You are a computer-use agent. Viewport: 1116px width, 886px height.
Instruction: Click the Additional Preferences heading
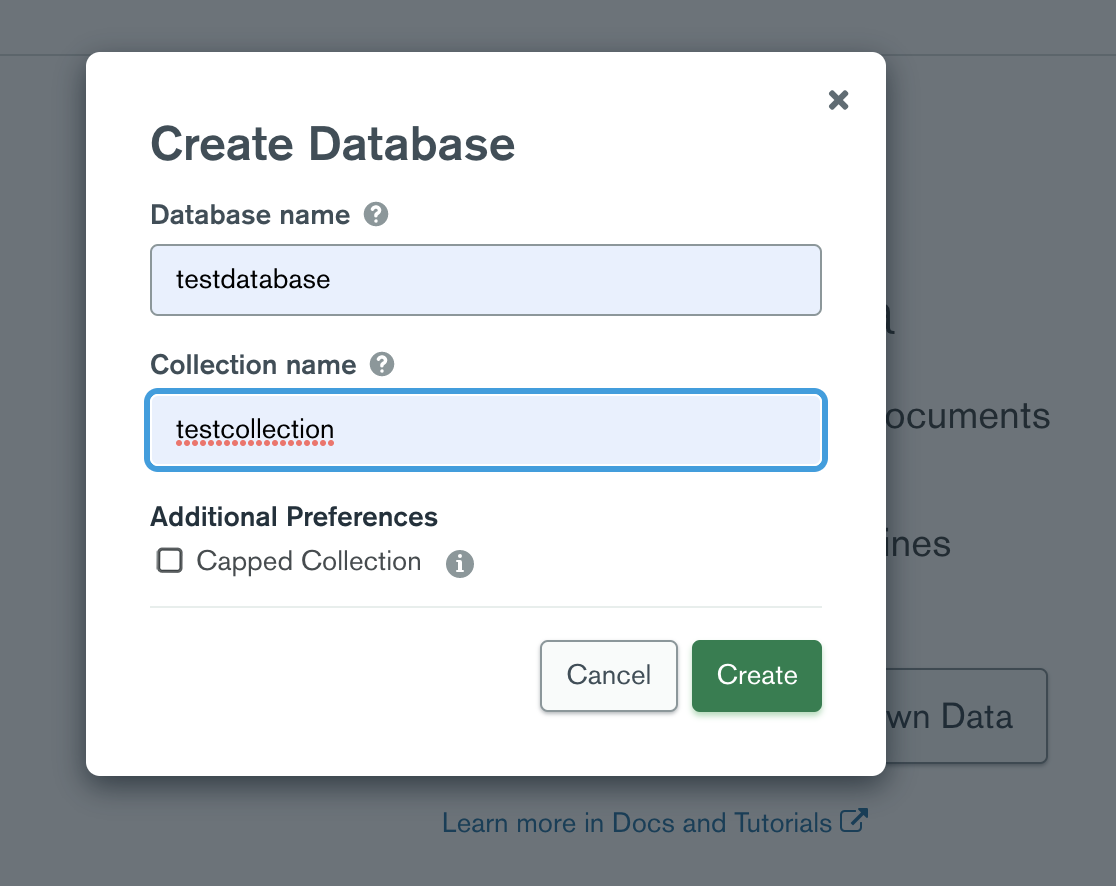(293, 517)
